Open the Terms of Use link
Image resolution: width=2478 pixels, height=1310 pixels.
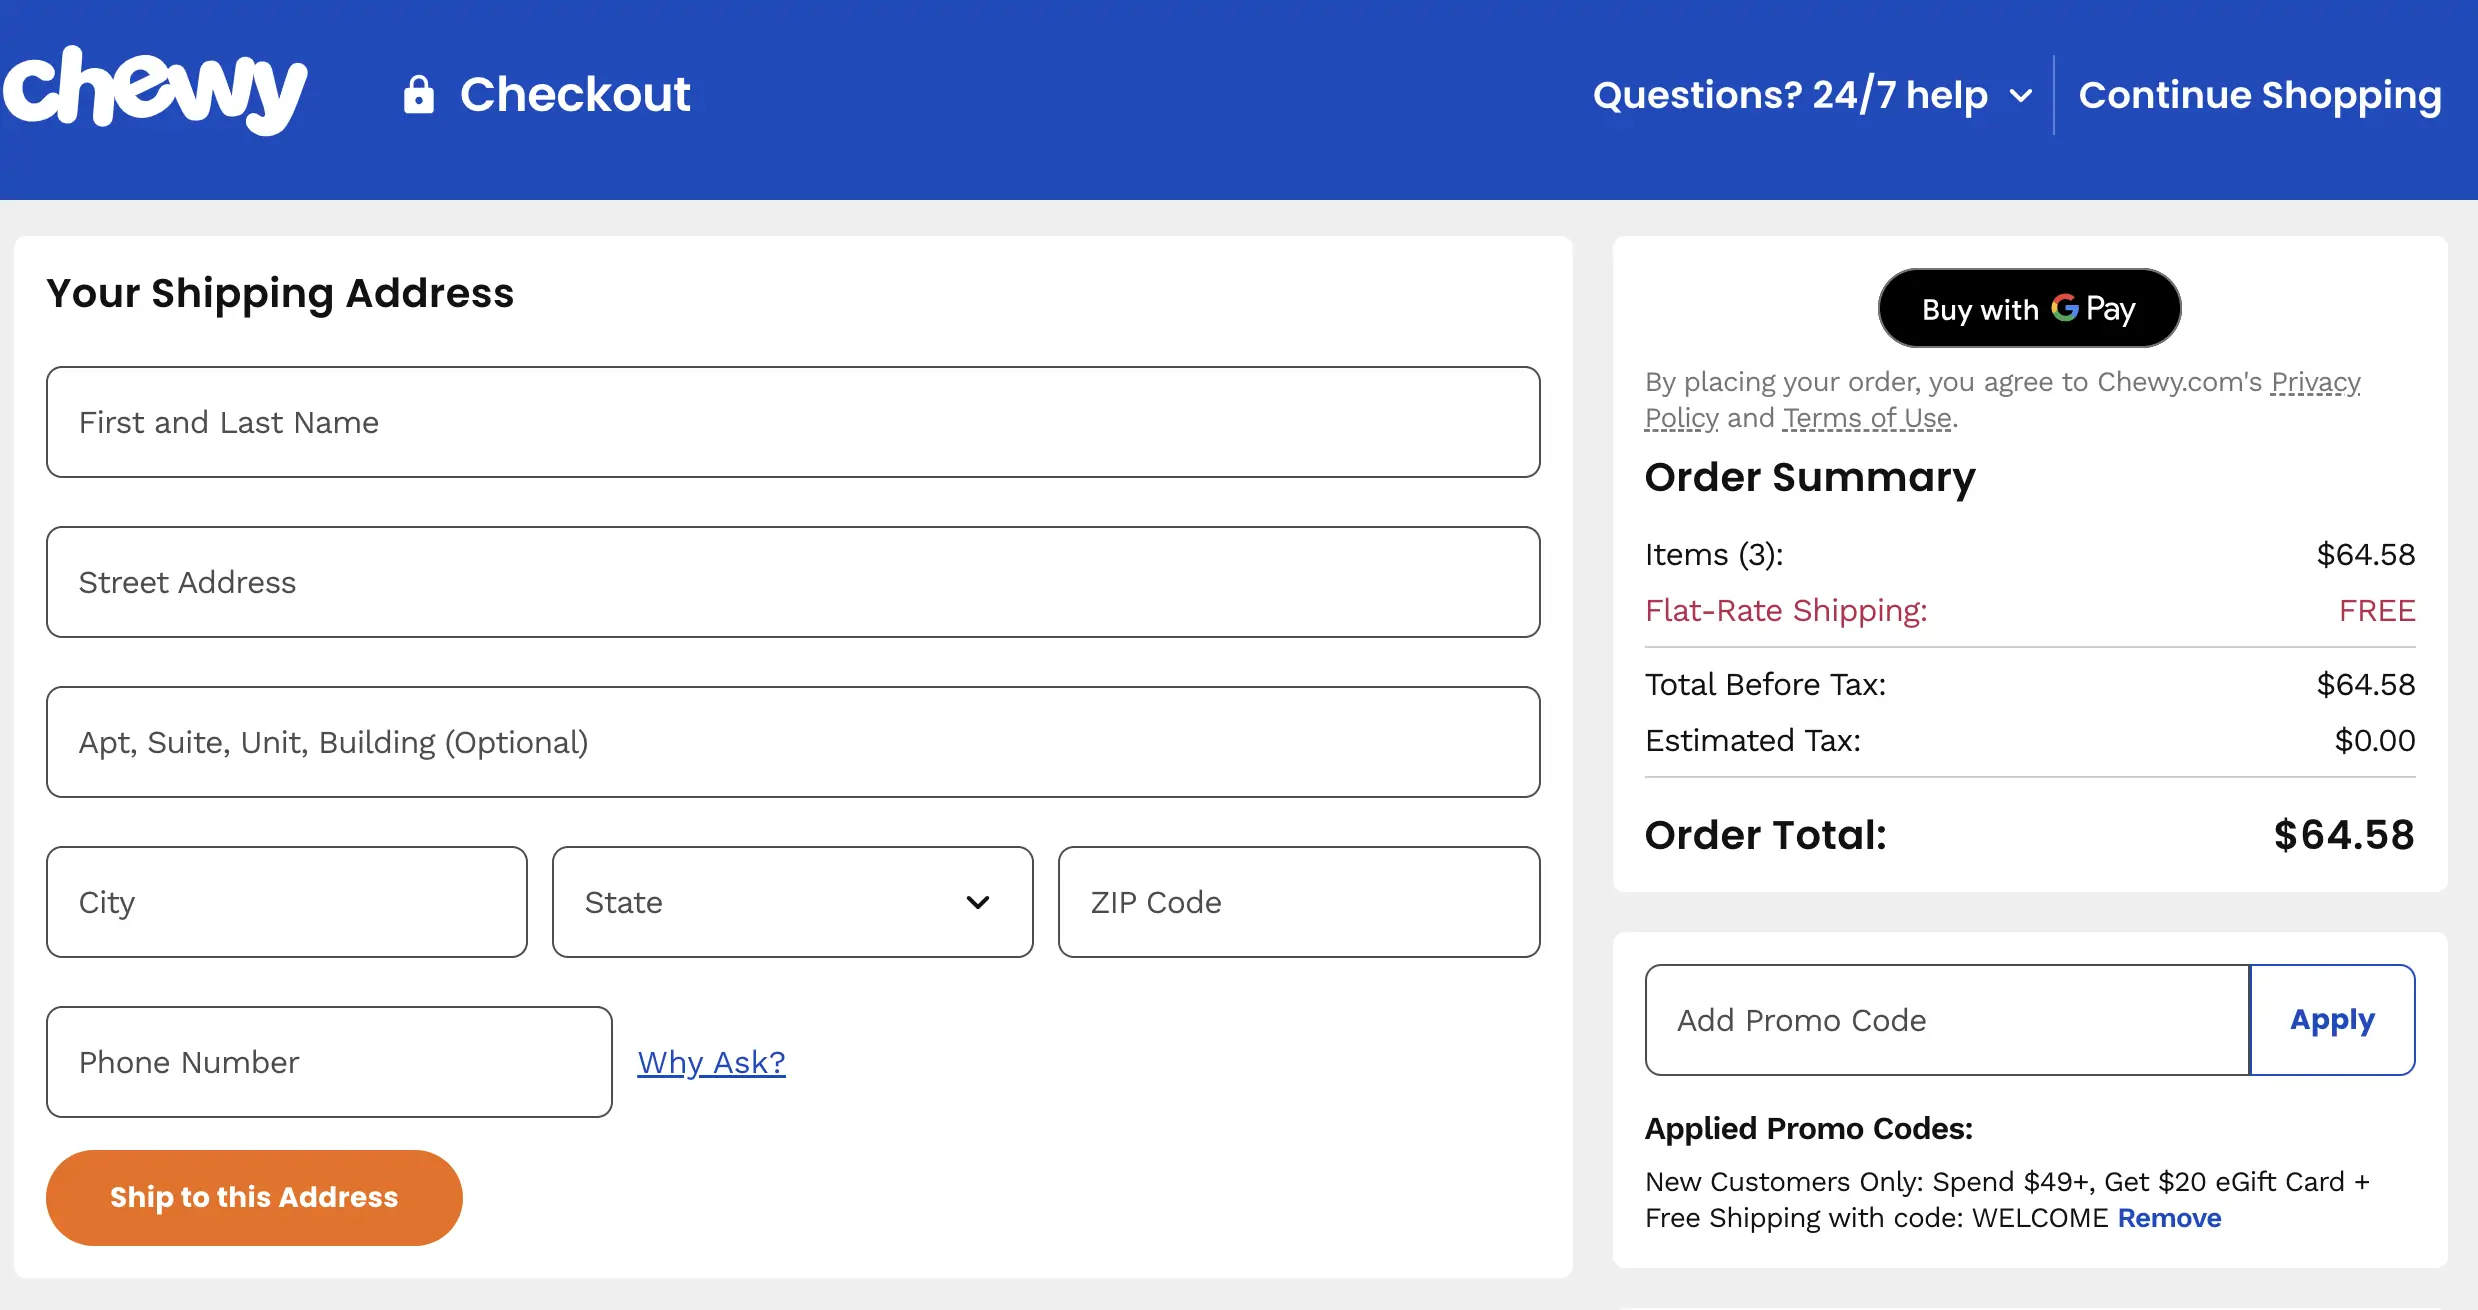[x=1866, y=418]
